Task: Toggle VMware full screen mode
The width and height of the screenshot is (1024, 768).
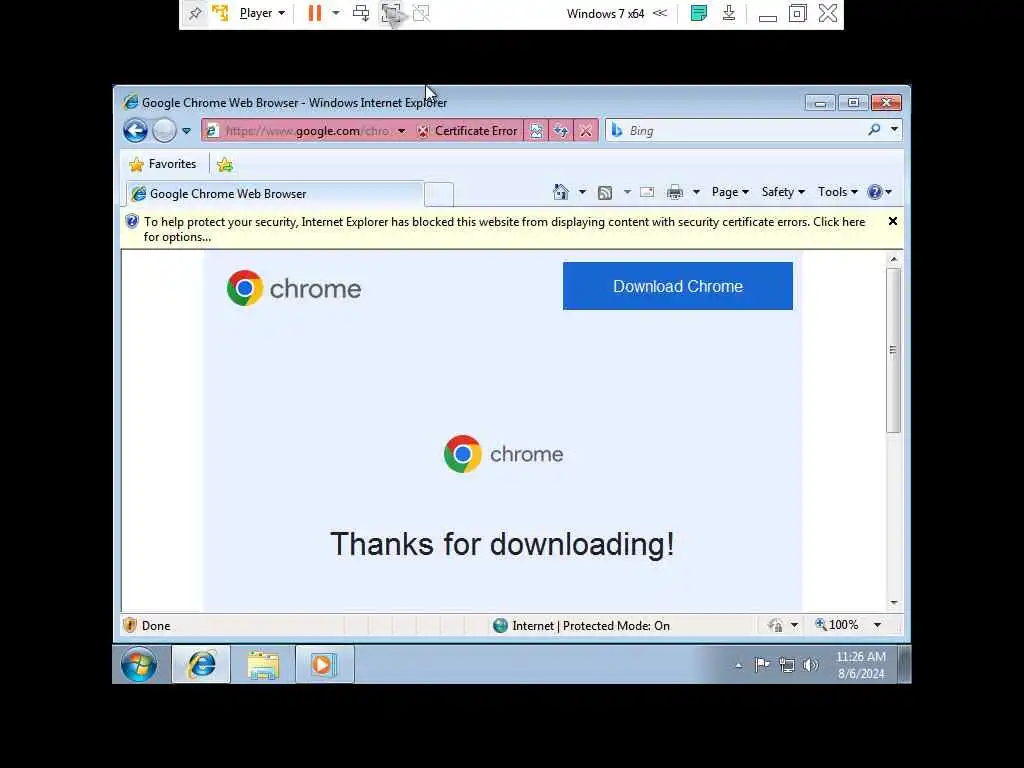Action: (x=391, y=13)
